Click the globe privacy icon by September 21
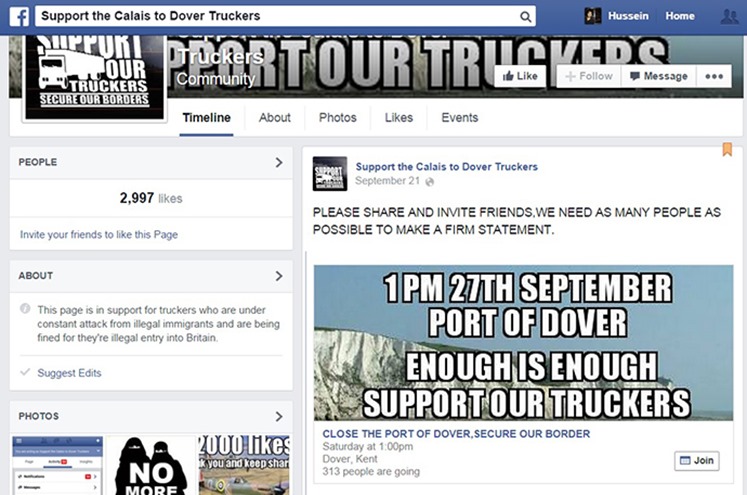The height and width of the screenshot is (495, 747). pos(430,182)
